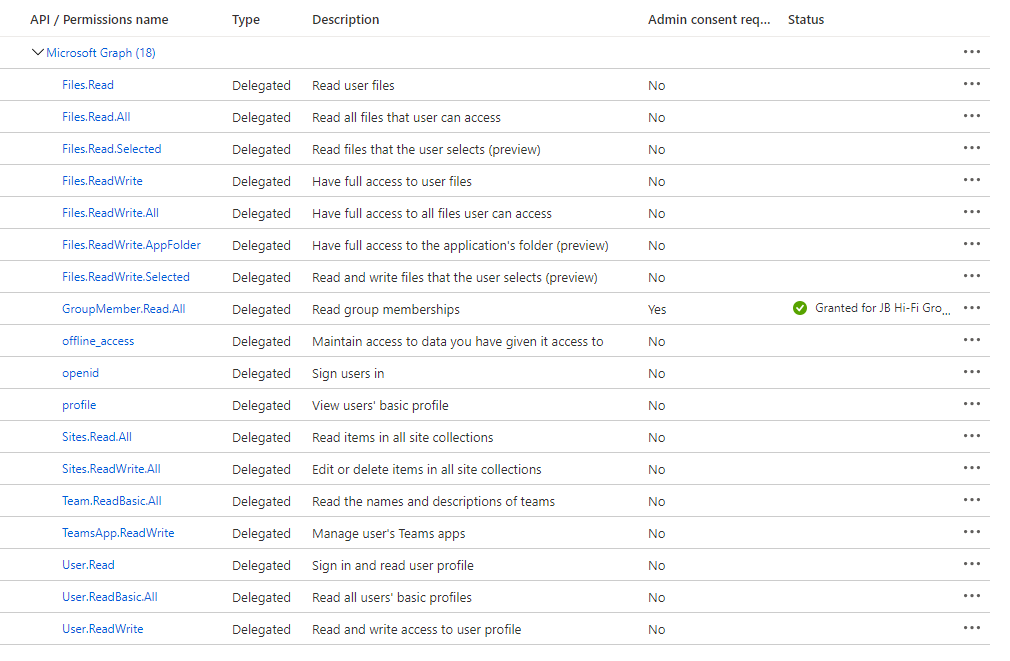Open the Files.Read.All permission link
This screenshot has width=1010, height=661.
pyautogui.click(x=96, y=117)
